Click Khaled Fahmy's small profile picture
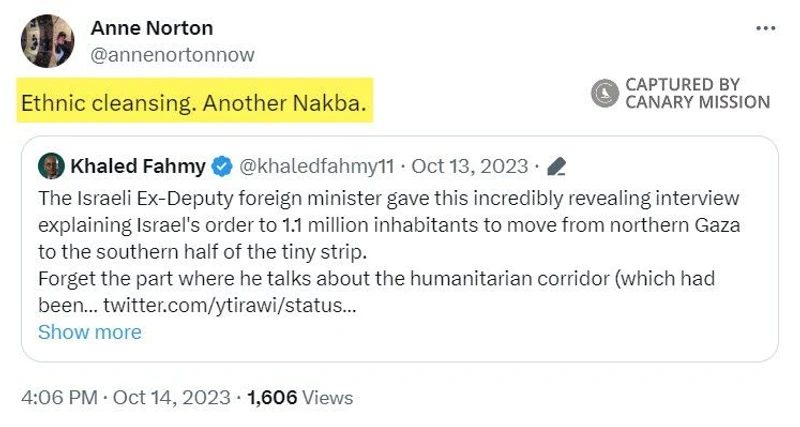800x427 pixels. 51,165
